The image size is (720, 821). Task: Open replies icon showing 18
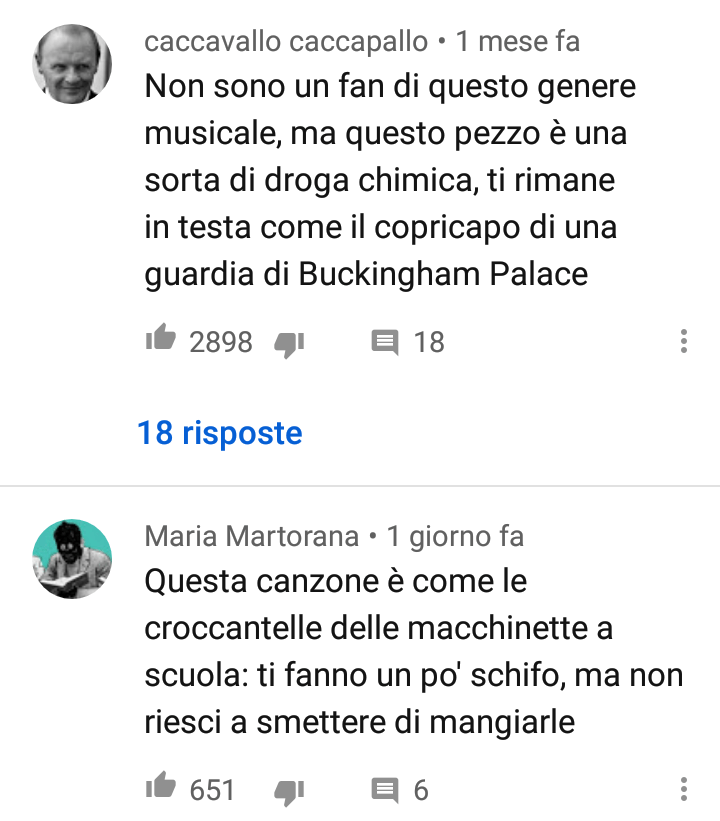pos(385,342)
